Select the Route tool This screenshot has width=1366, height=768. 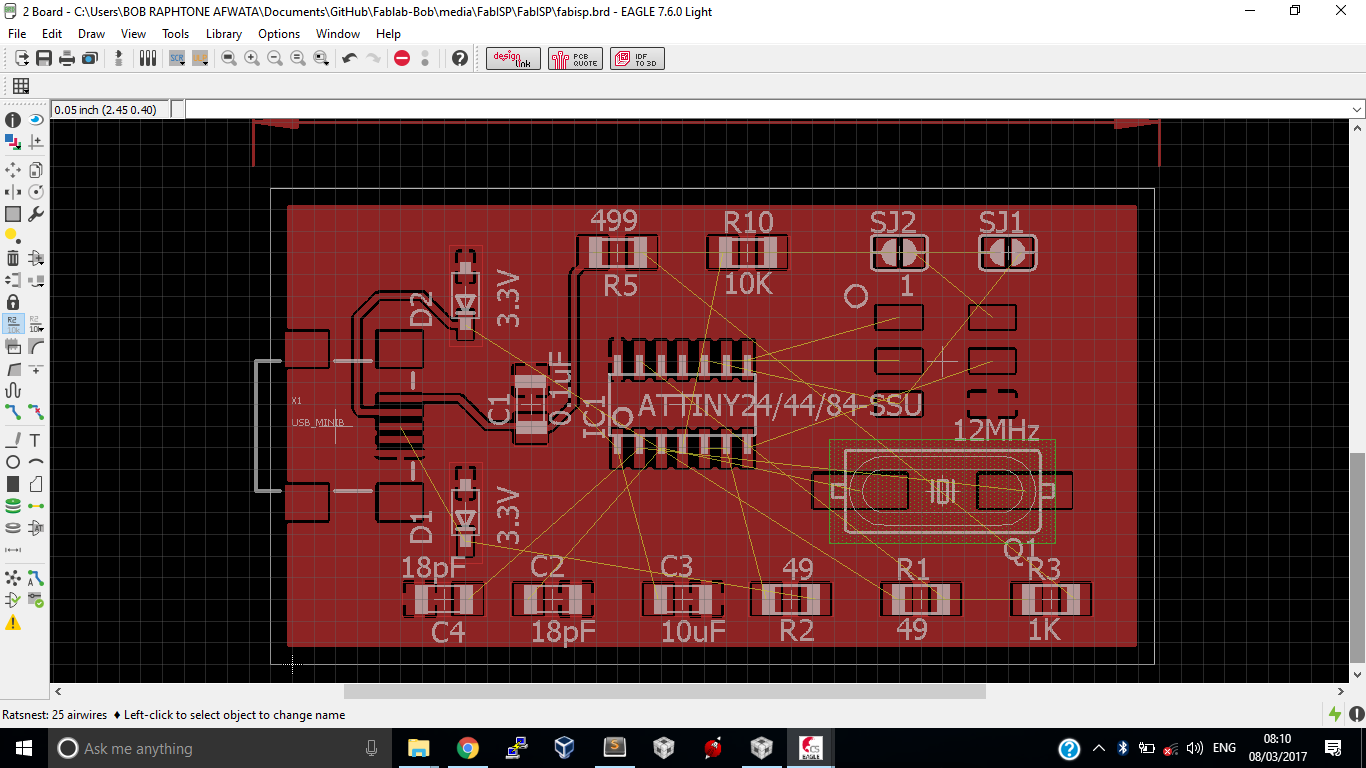point(13,412)
